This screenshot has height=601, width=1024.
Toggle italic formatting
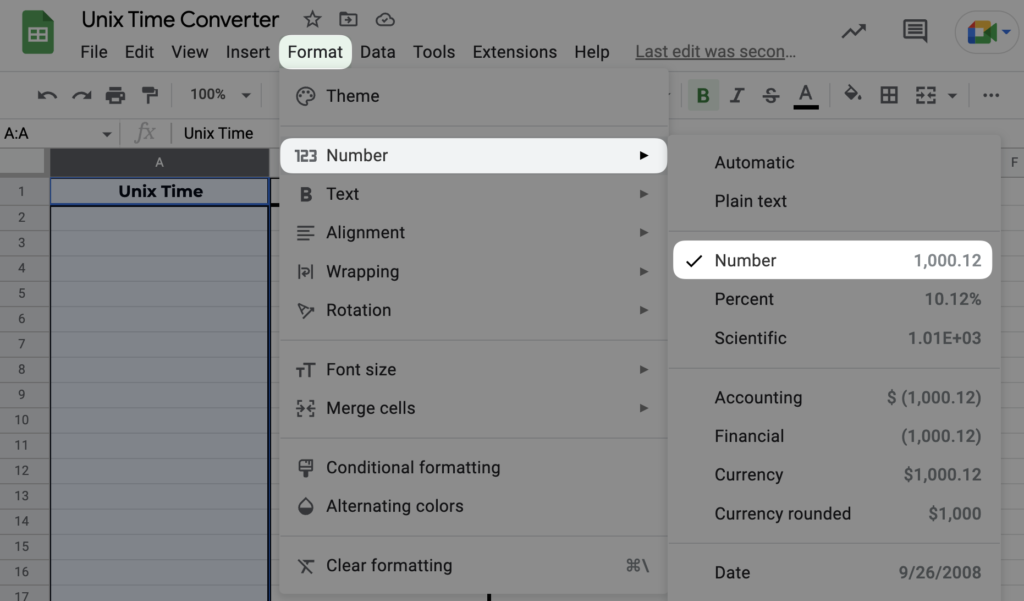[737, 95]
